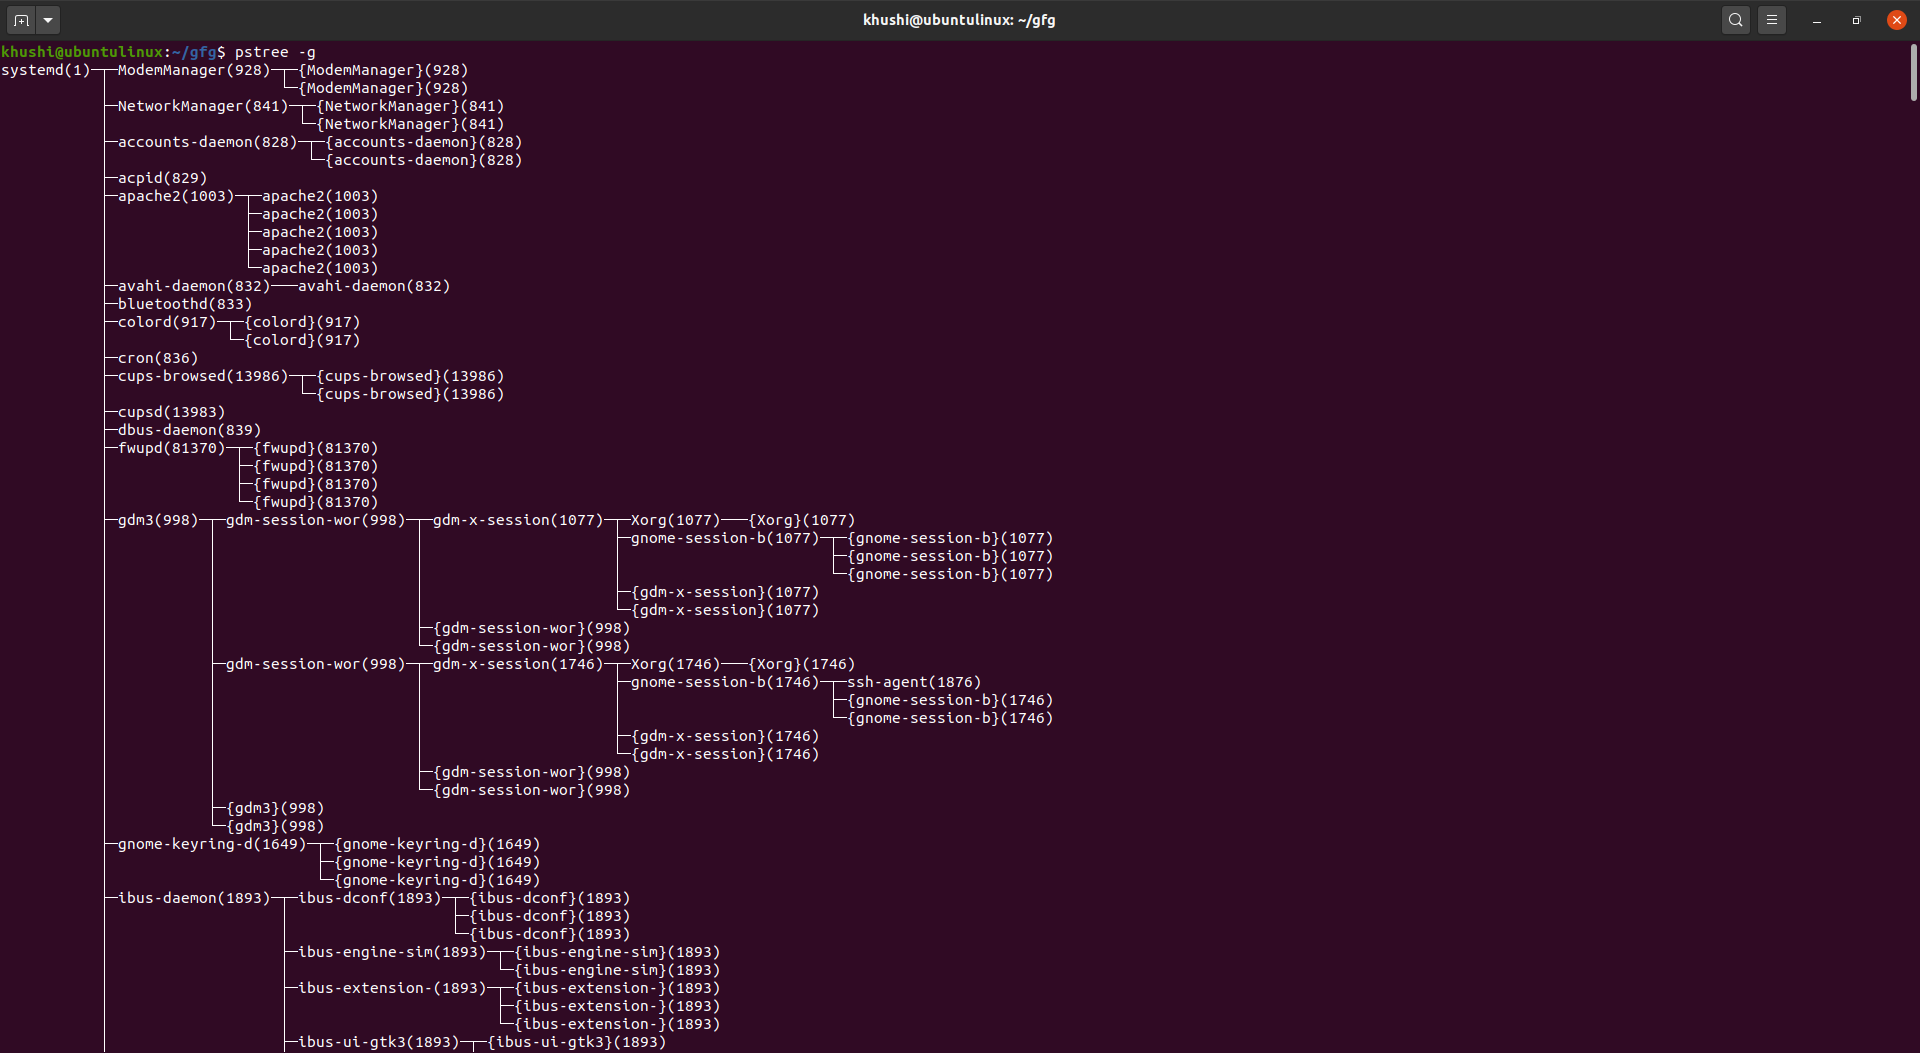Click the vertical scrollbar thumb
The image size is (1920, 1053).
1914,72
